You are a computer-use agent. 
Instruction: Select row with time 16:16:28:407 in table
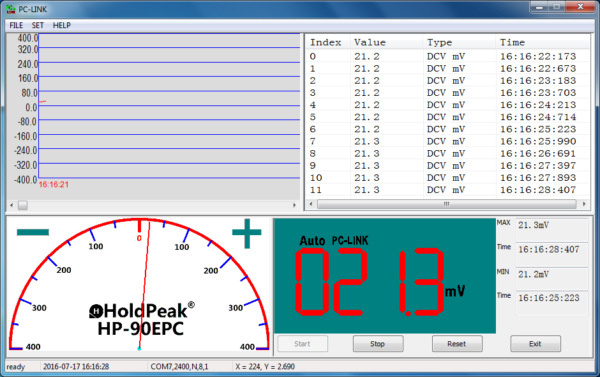tap(448, 190)
